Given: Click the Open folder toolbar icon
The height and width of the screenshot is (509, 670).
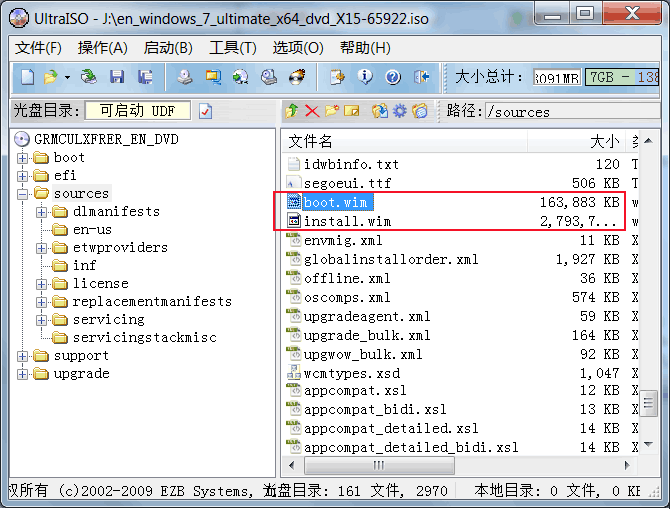Looking at the screenshot, I should [x=50, y=77].
